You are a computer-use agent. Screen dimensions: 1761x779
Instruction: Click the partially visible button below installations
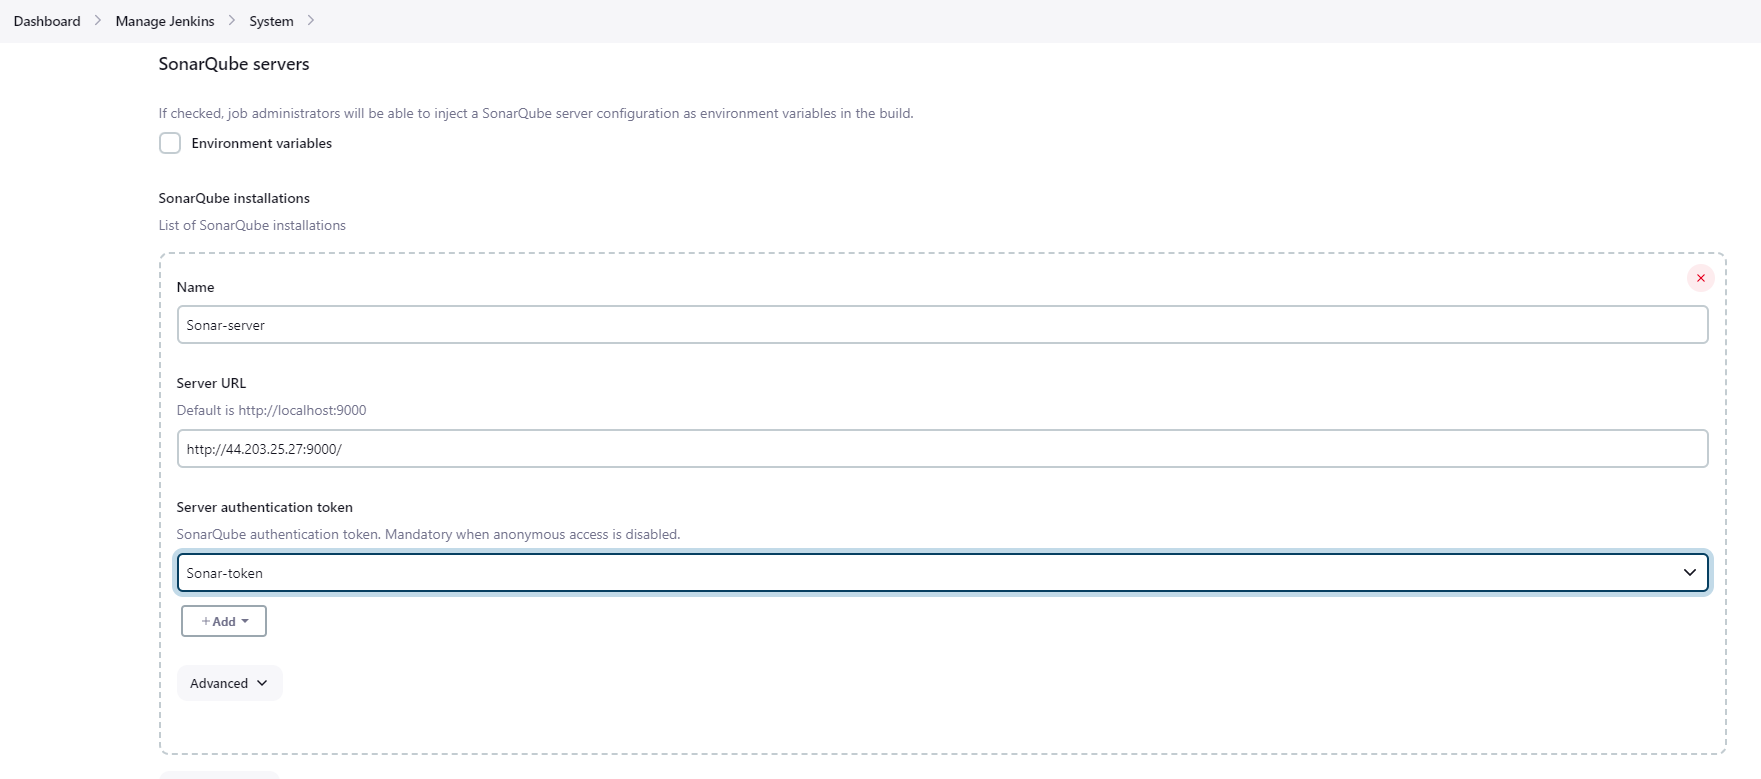click(x=219, y=775)
